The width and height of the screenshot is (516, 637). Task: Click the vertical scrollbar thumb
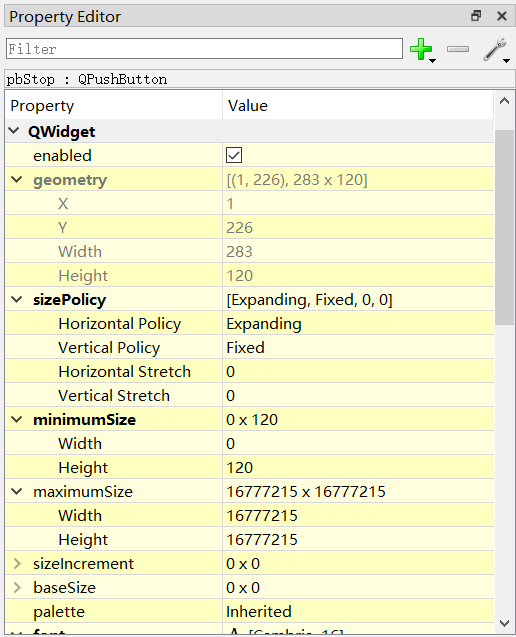[504, 227]
